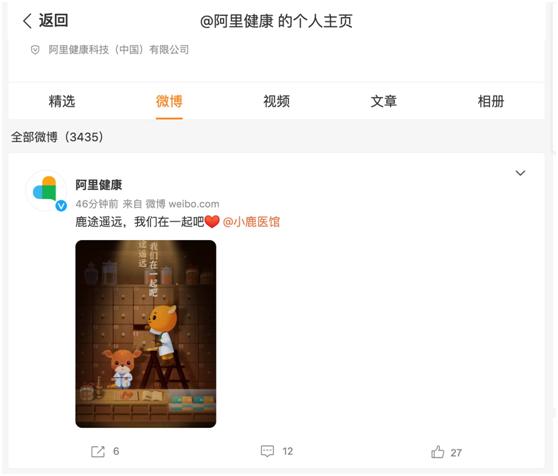Like the post with thumbs-up icon

coord(437,452)
